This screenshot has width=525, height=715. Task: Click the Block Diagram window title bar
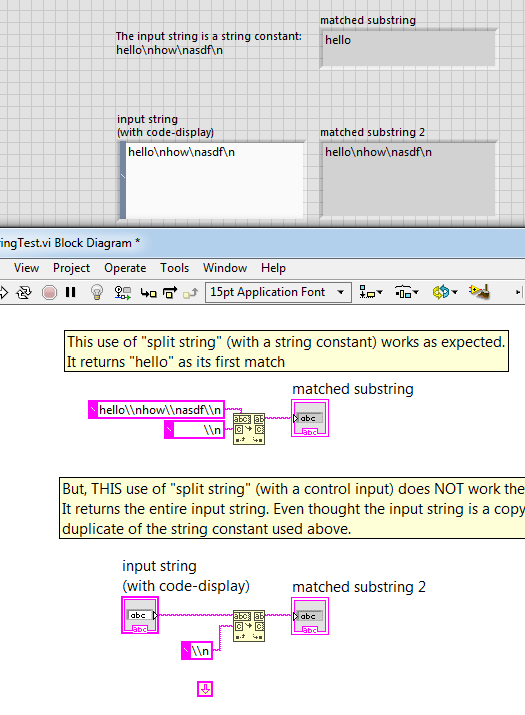262,243
